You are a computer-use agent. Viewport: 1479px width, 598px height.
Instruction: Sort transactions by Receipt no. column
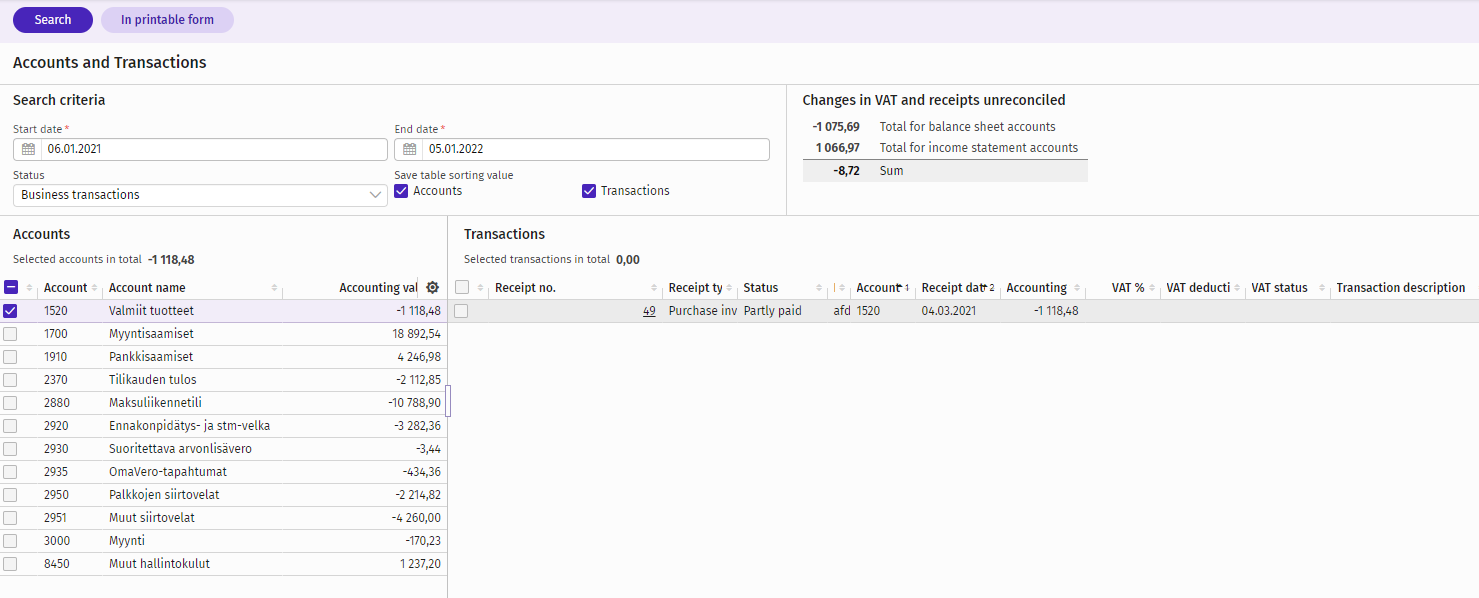coord(655,288)
